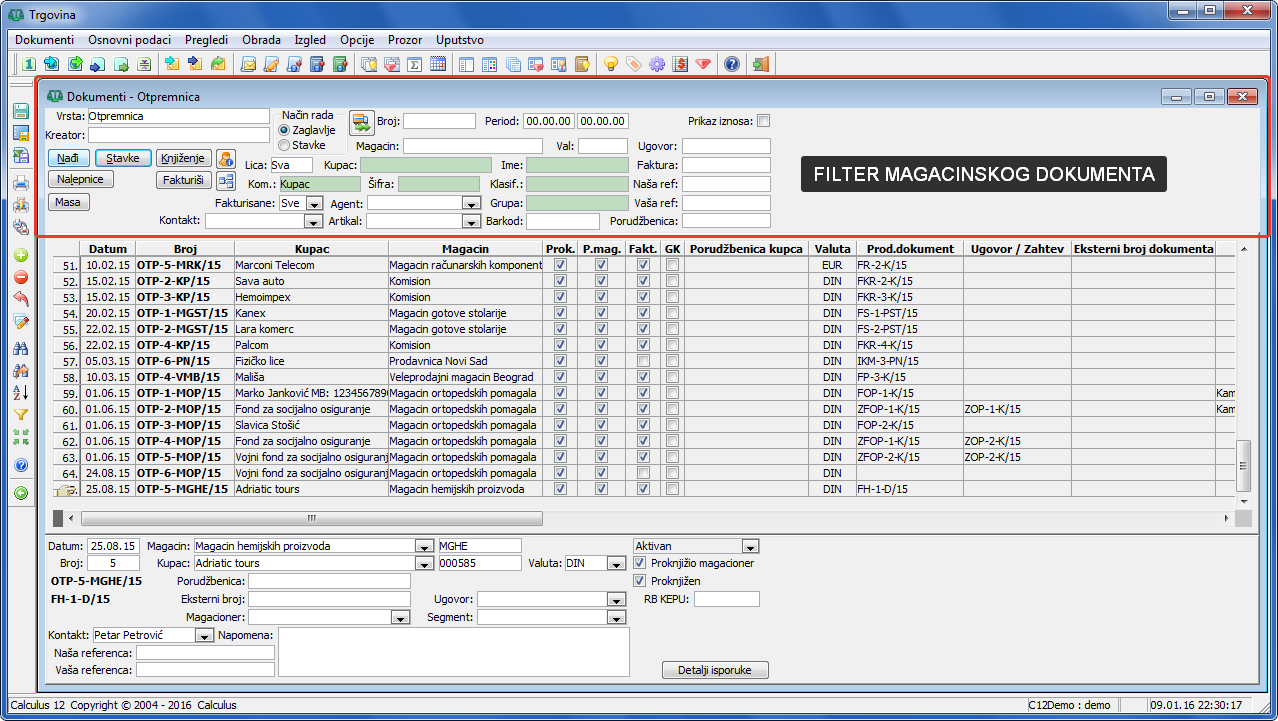Open the Agent dropdown in filter
This screenshot has height=721, width=1278.
[x=472, y=203]
